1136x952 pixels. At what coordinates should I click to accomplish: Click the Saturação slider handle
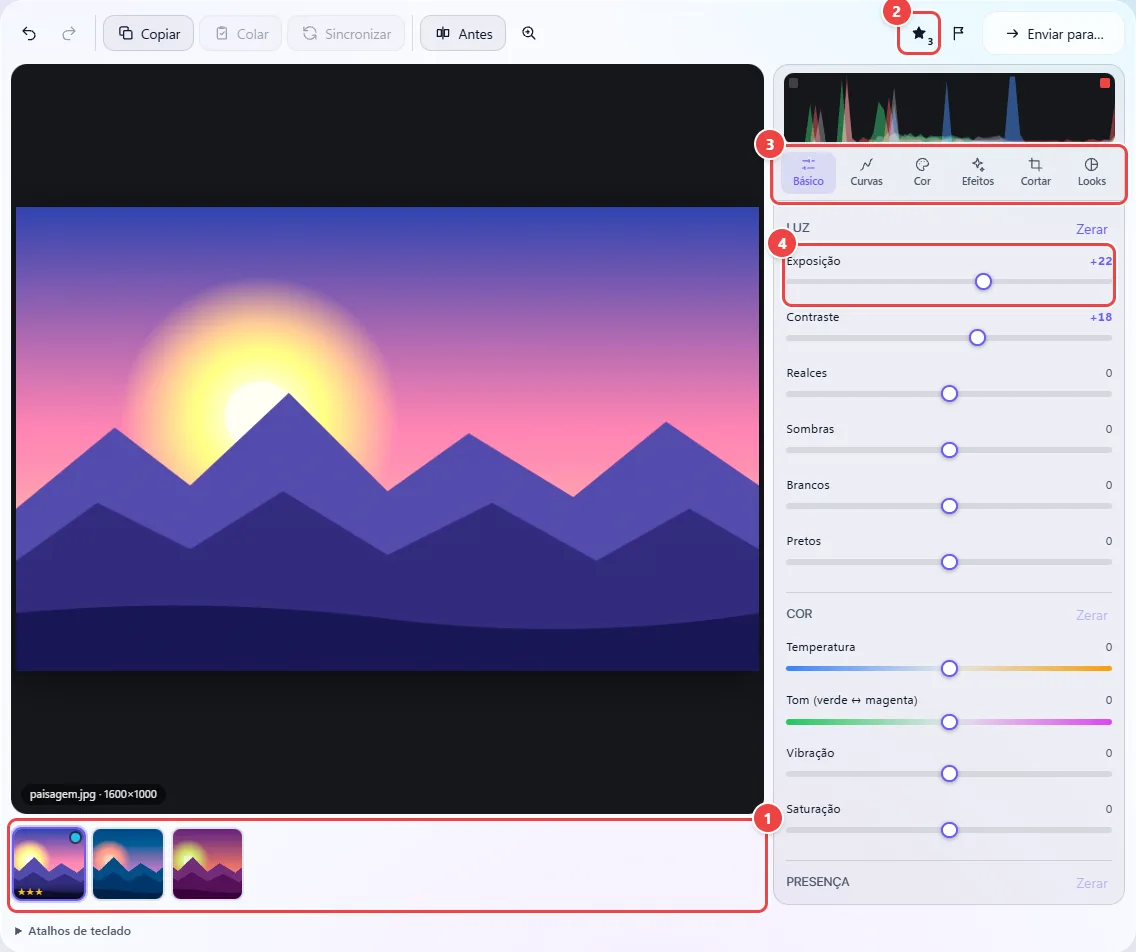click(949, 830)
